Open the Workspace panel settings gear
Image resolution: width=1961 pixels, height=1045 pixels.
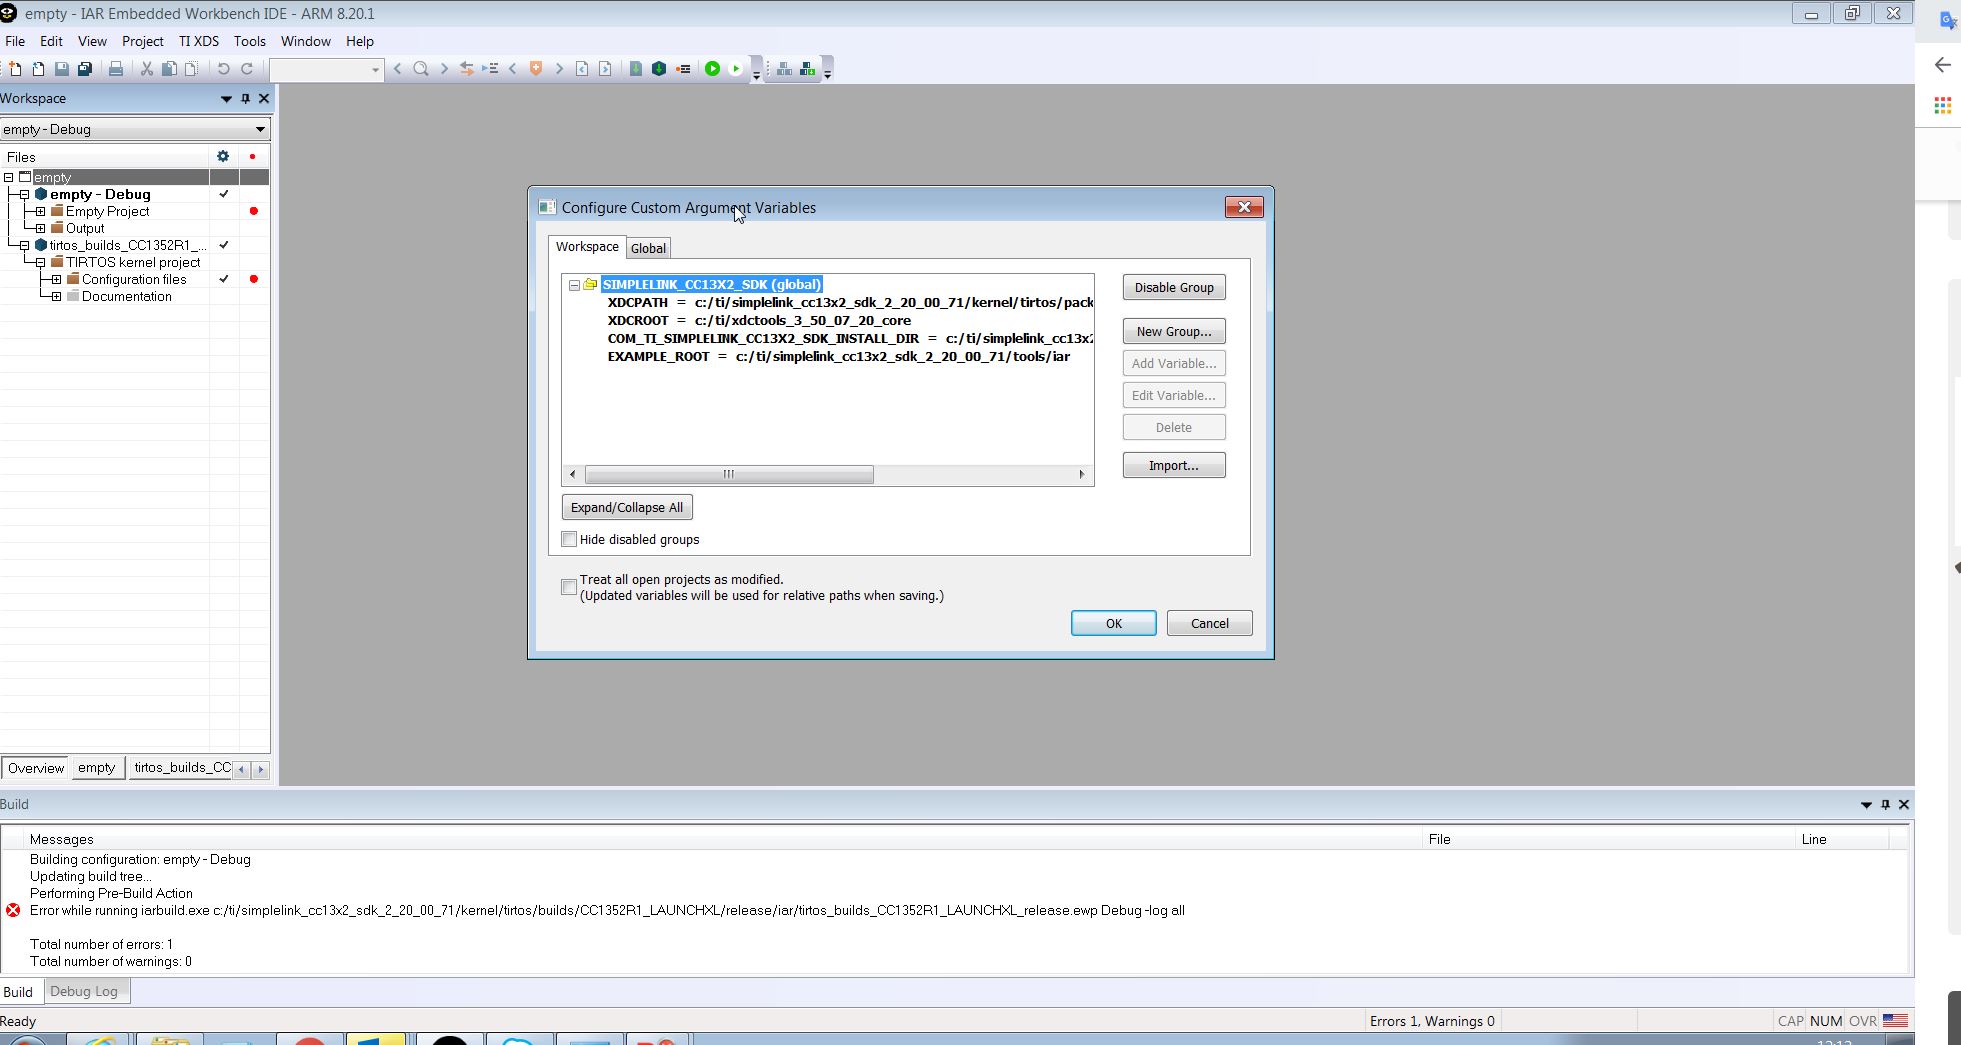(x=223, y=156)
